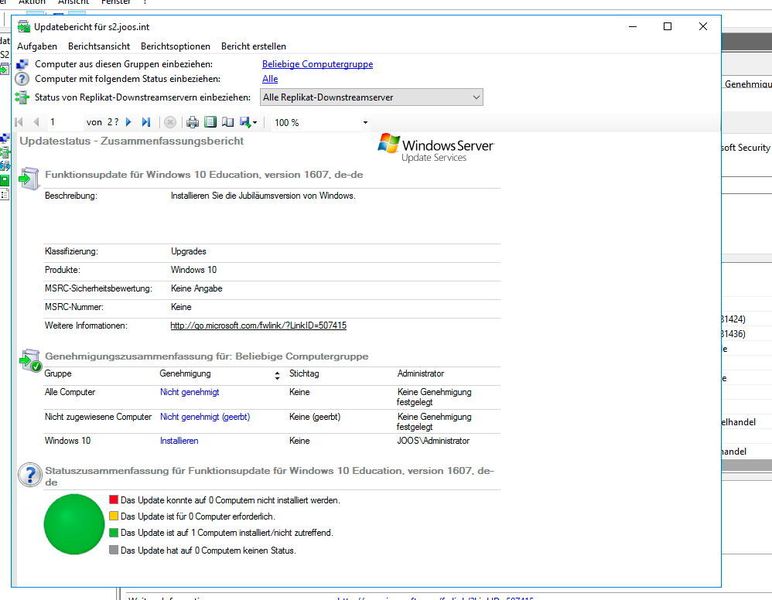Click Updatestatus - Zusammenfassungsbericht heading
Image resolution: width=772 pixels, height=600 pixels.
(131, 141)
